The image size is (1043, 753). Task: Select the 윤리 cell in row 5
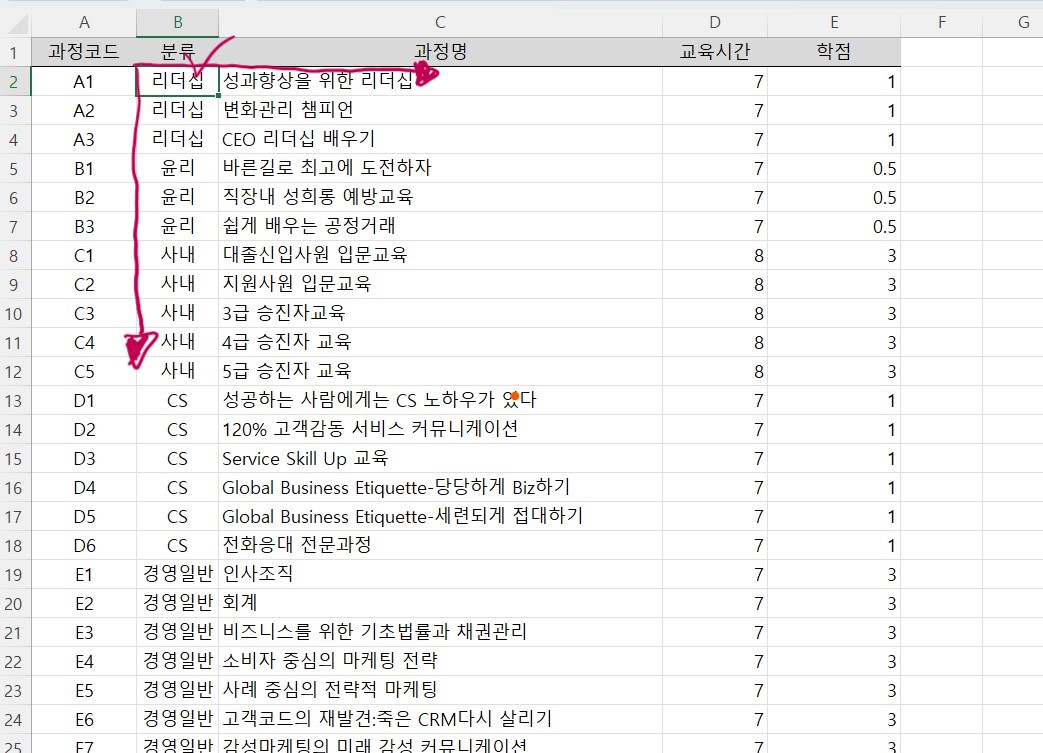coord(177,167)
